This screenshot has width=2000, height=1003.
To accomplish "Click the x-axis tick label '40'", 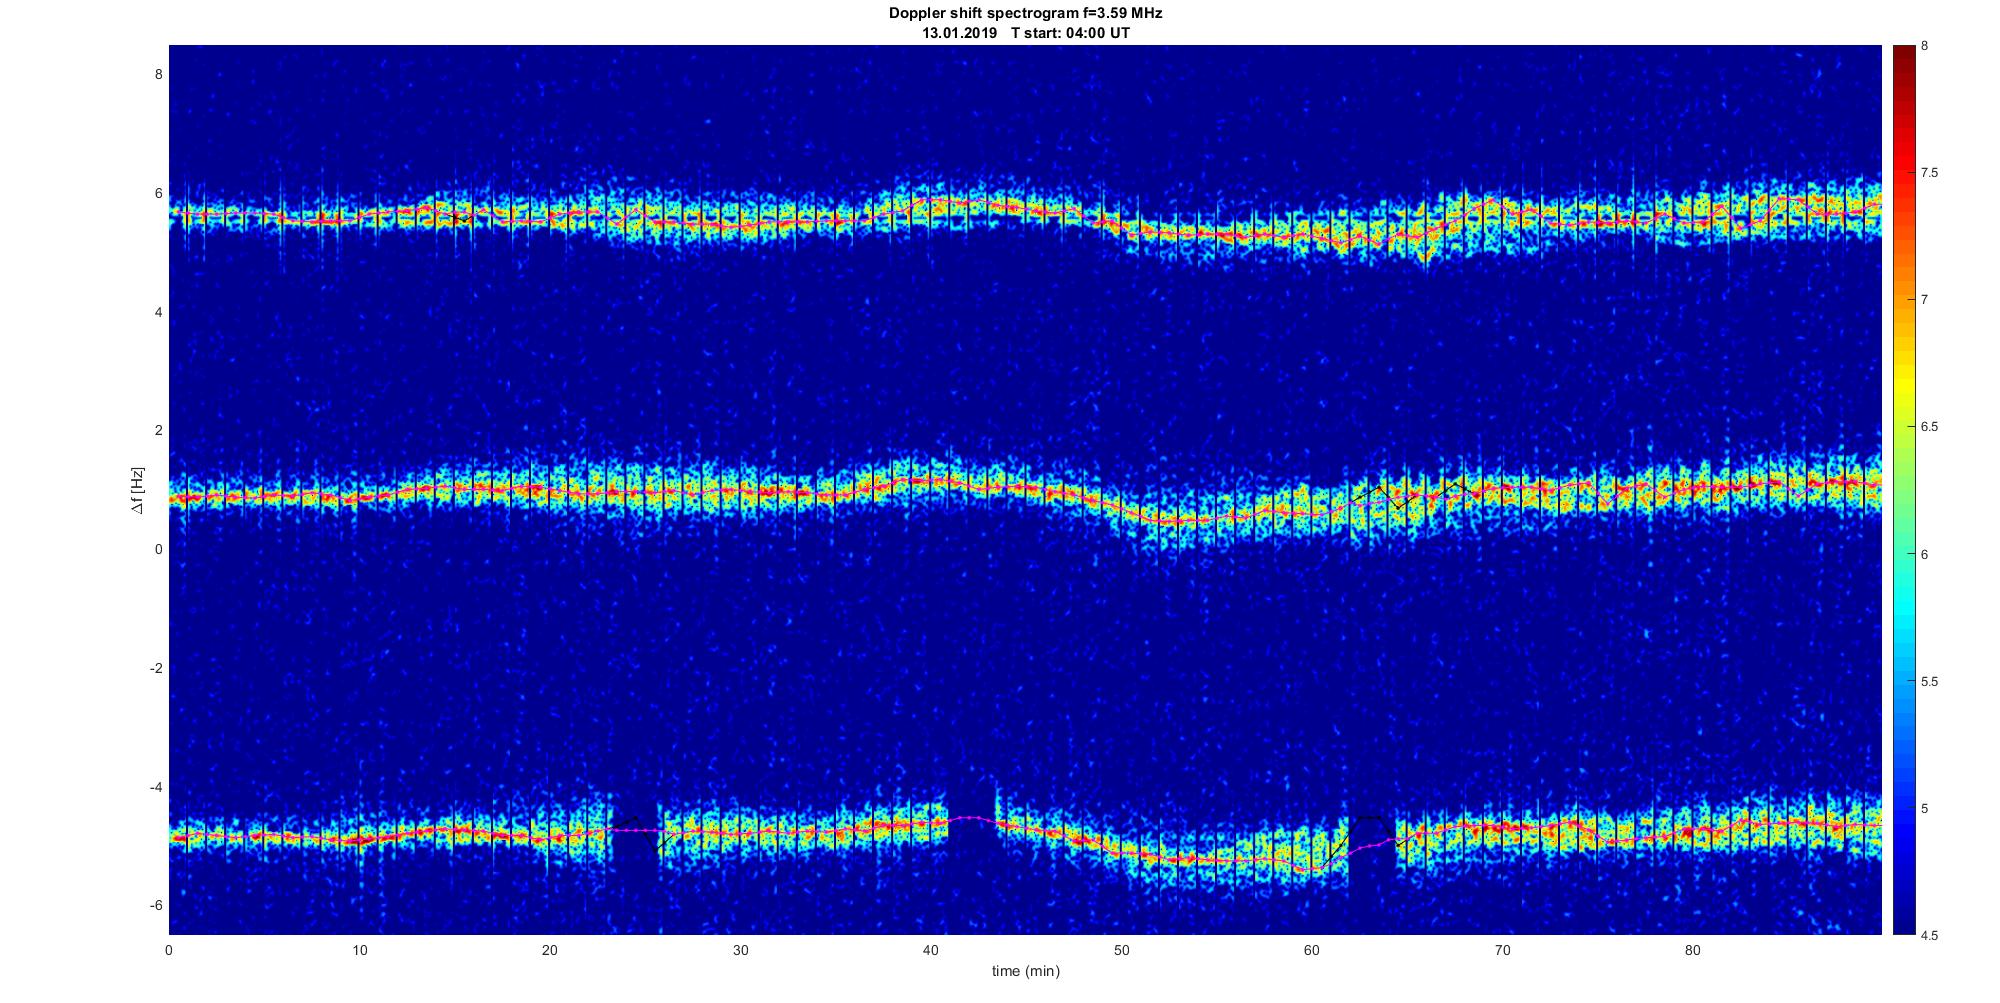I will [x=931, y=951].
